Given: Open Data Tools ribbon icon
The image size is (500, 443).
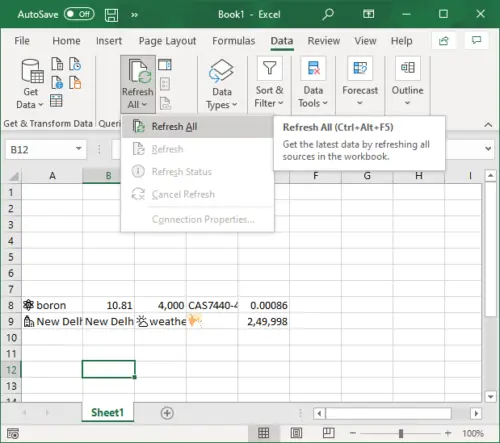Looking at the screenshot, I should [313, 68].
